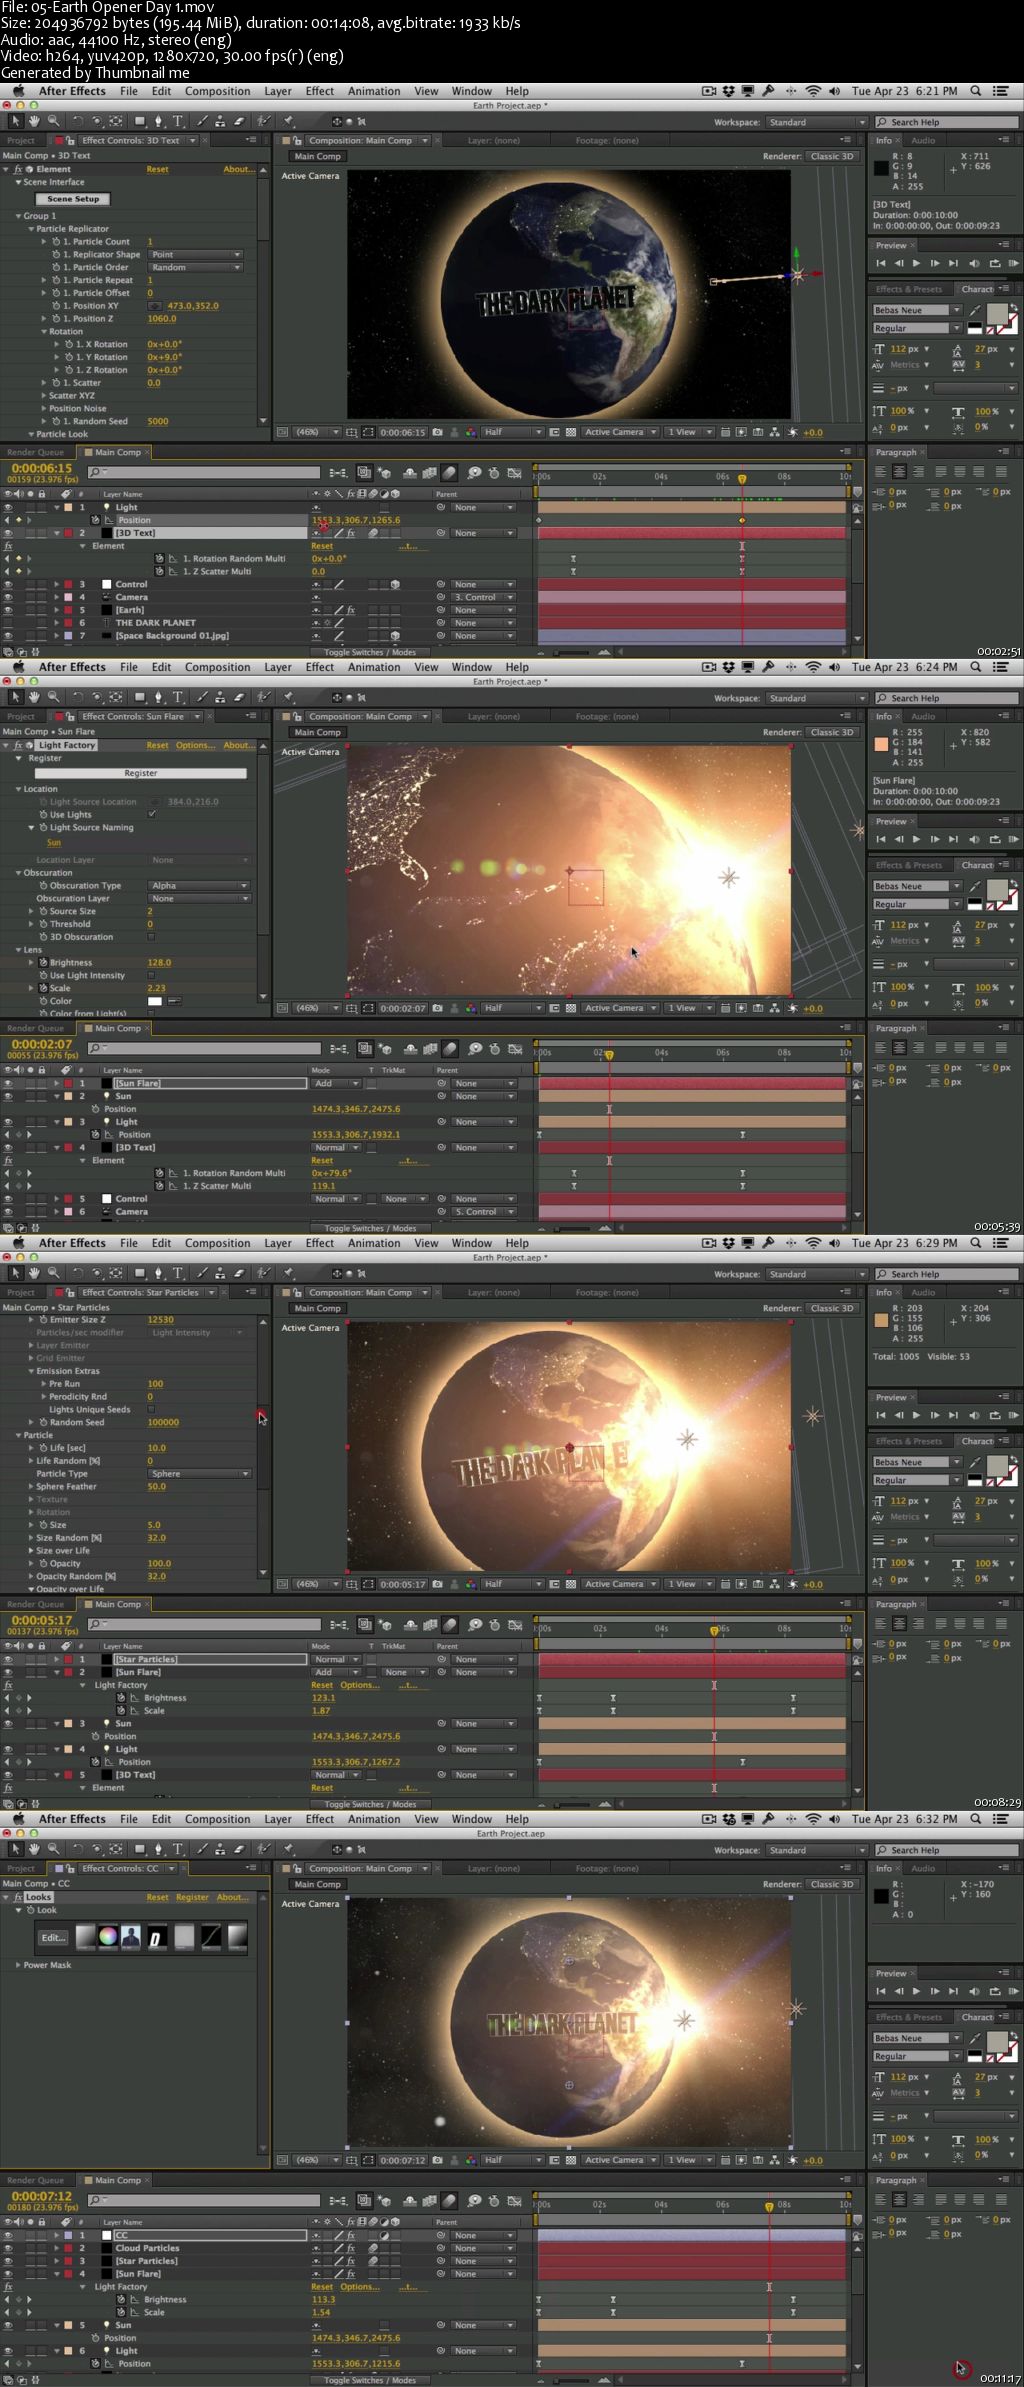The width and height of the screenshot is (1024, 2387).
Task: Open the Particle Type Sphere dropdown
Action: coord(199,1474)
